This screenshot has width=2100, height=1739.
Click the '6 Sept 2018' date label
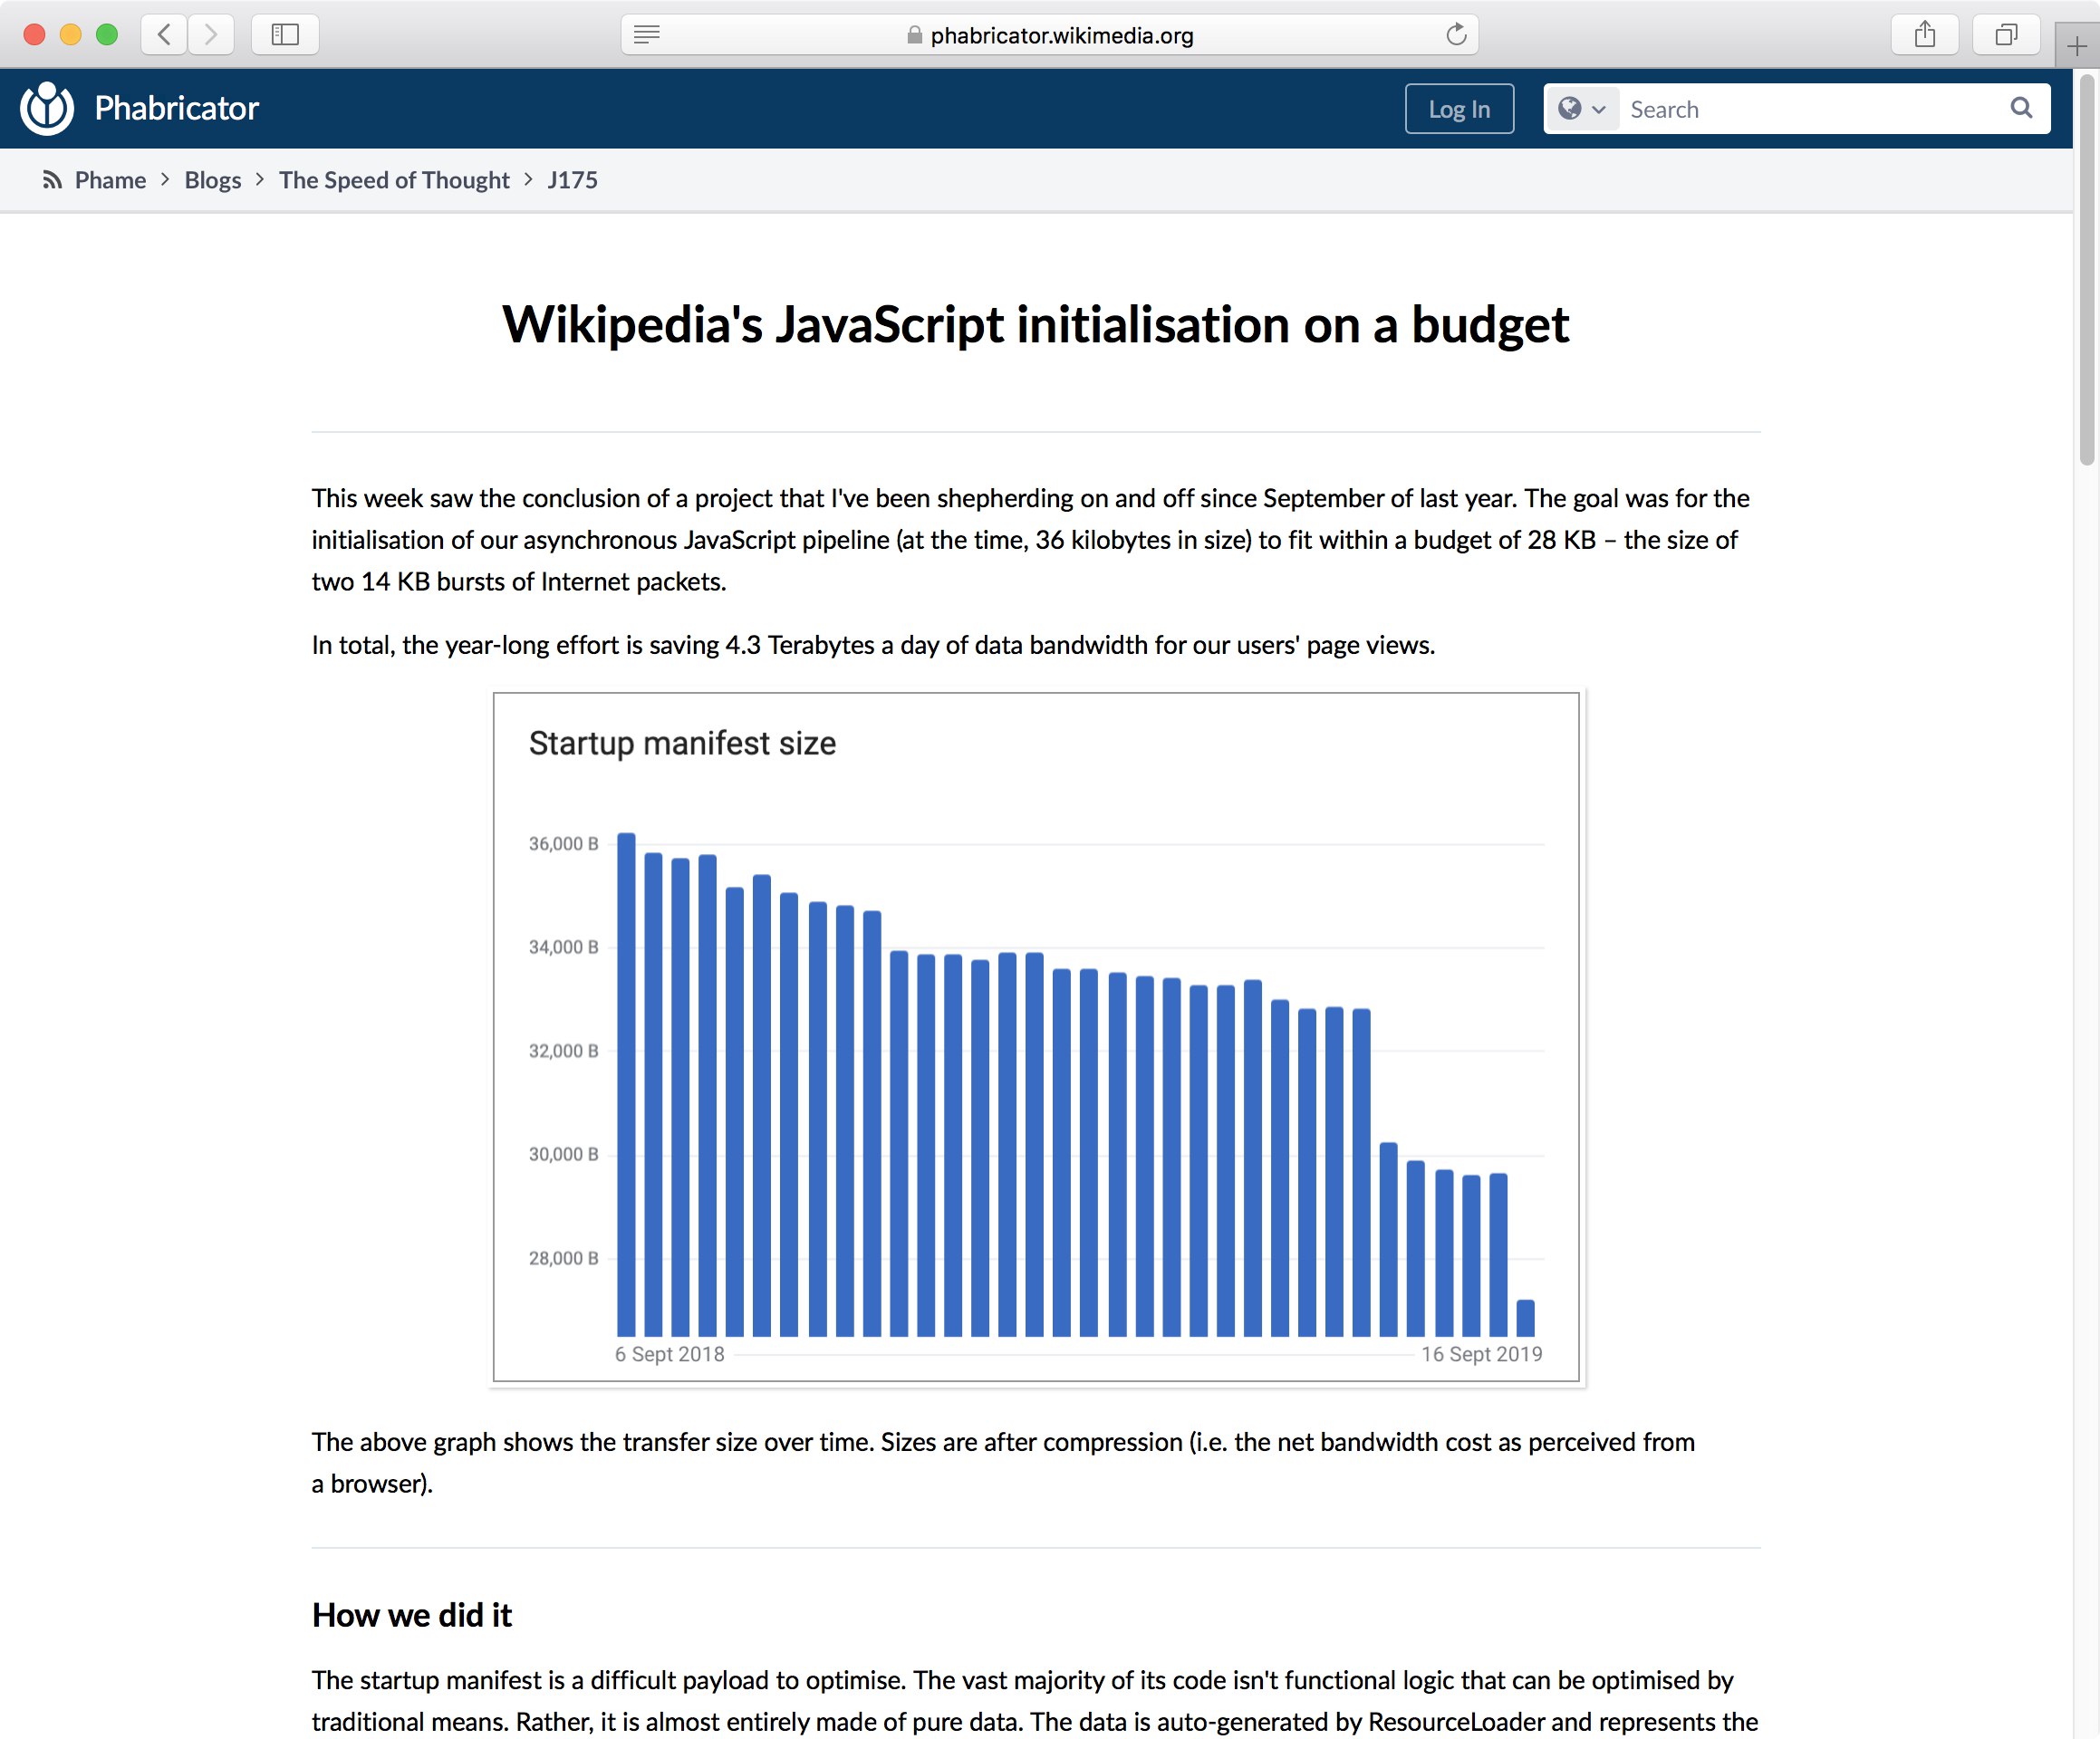click(669, 1354)
